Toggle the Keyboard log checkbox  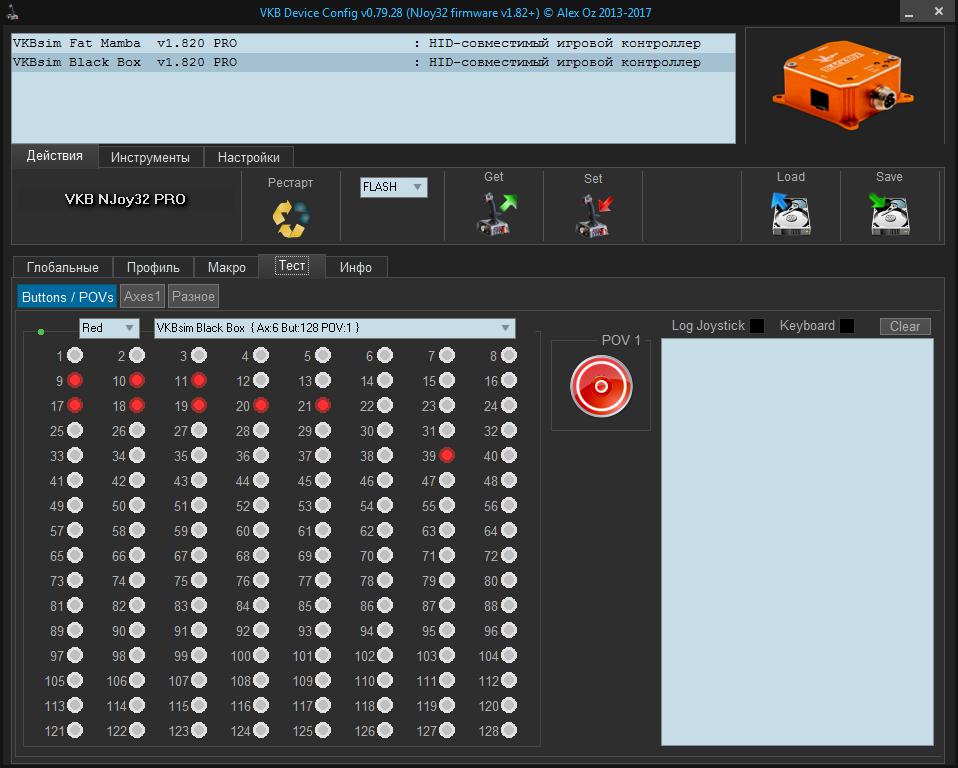point(847,326)
